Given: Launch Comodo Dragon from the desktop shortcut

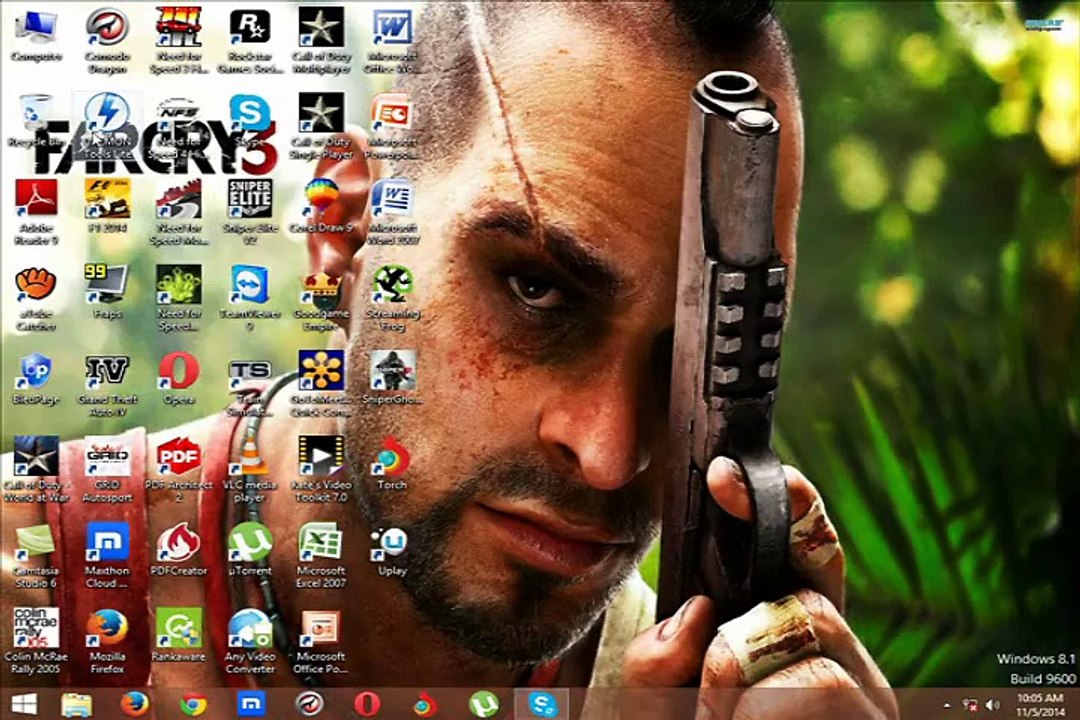Looking at the screenshot, I should (x=107, y=40).
